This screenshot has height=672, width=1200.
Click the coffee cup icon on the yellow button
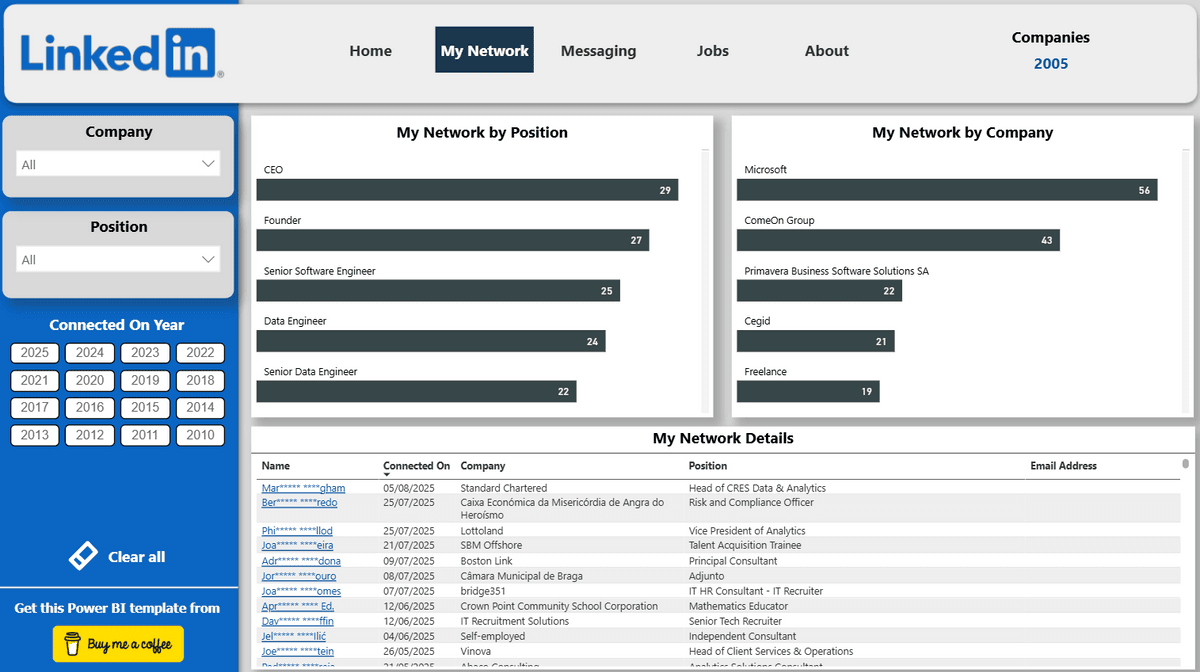72,644
